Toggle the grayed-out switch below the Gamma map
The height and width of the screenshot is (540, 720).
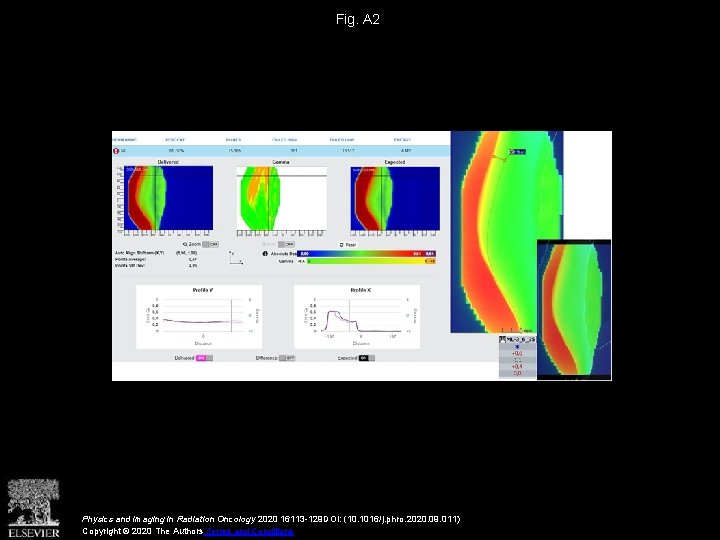coord(286,244)
